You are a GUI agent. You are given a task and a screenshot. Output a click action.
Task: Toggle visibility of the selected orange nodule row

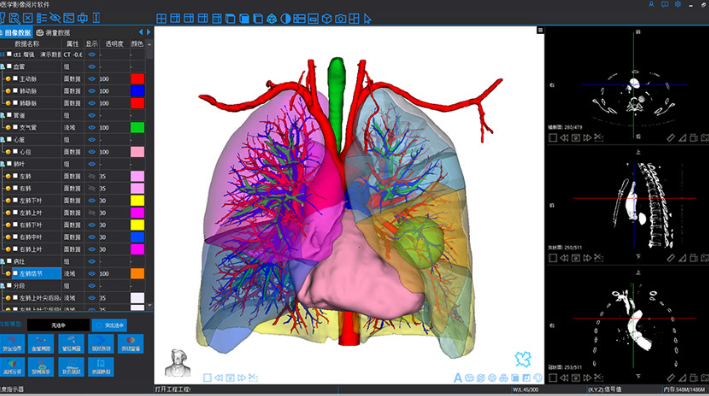tap(92, 273)
